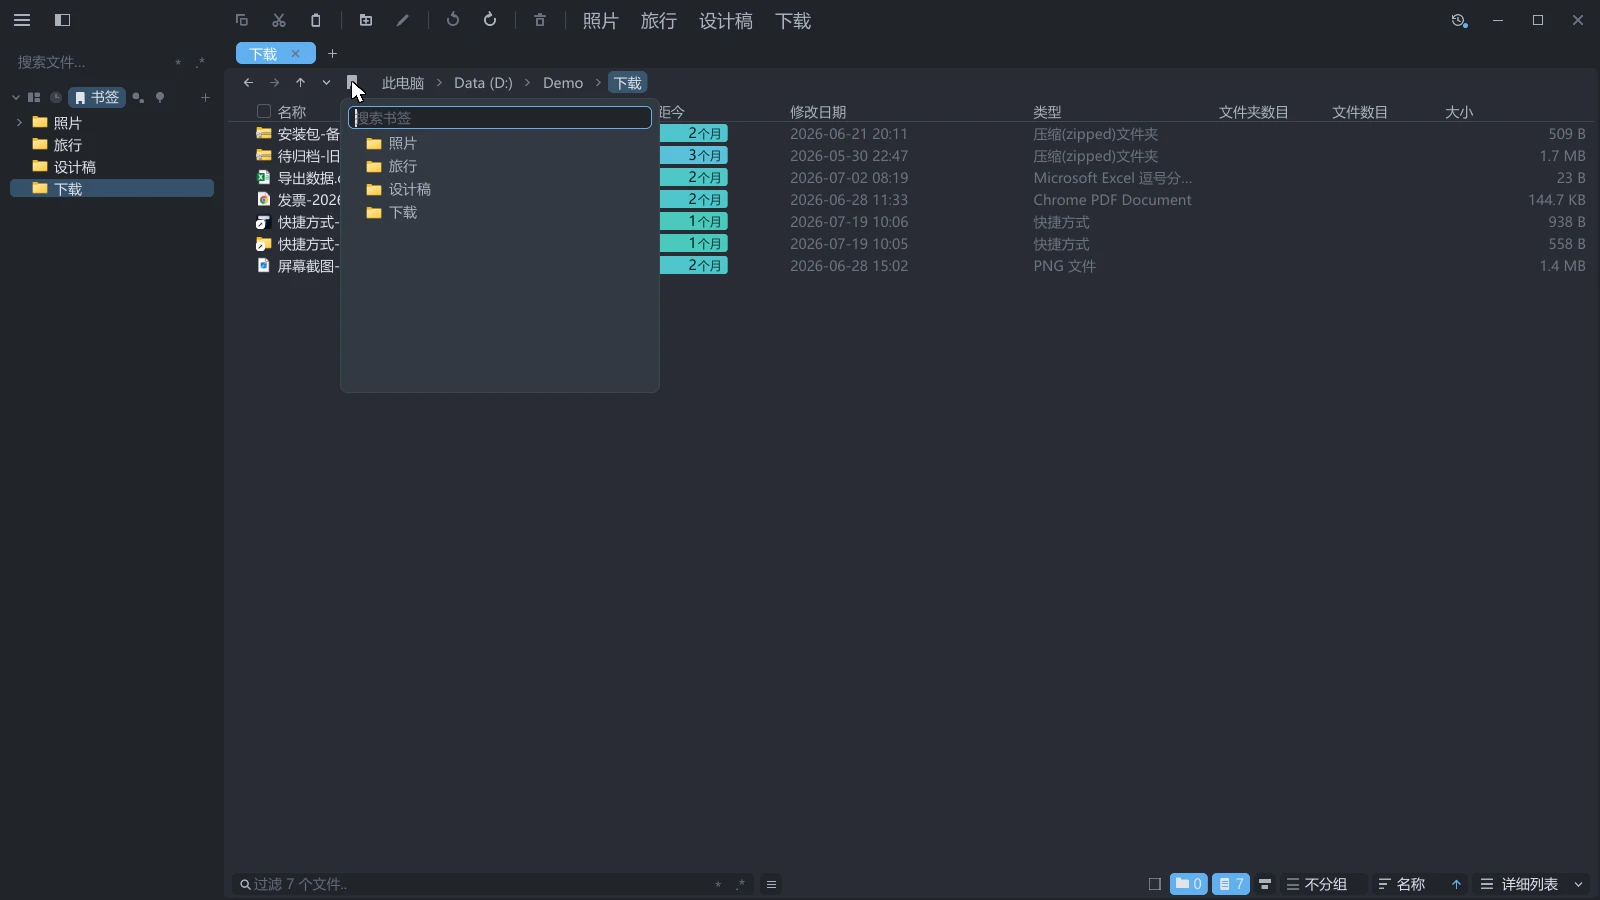Toggle regex option in file search

coord(200,62)
